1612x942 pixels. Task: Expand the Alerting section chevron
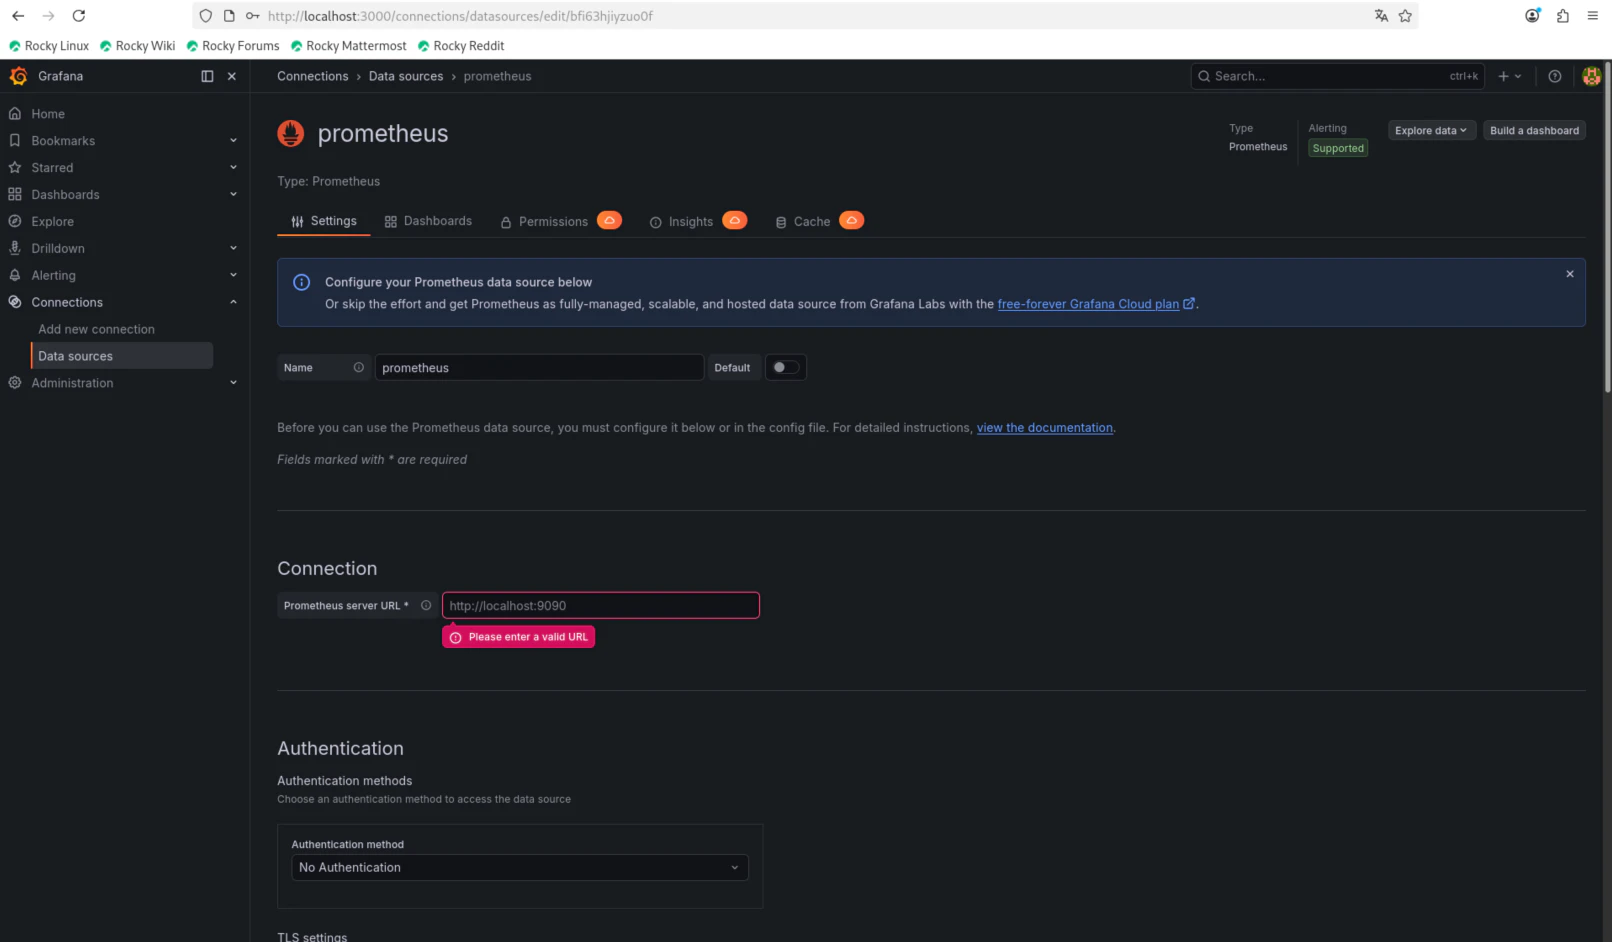[x=233, y=276]
